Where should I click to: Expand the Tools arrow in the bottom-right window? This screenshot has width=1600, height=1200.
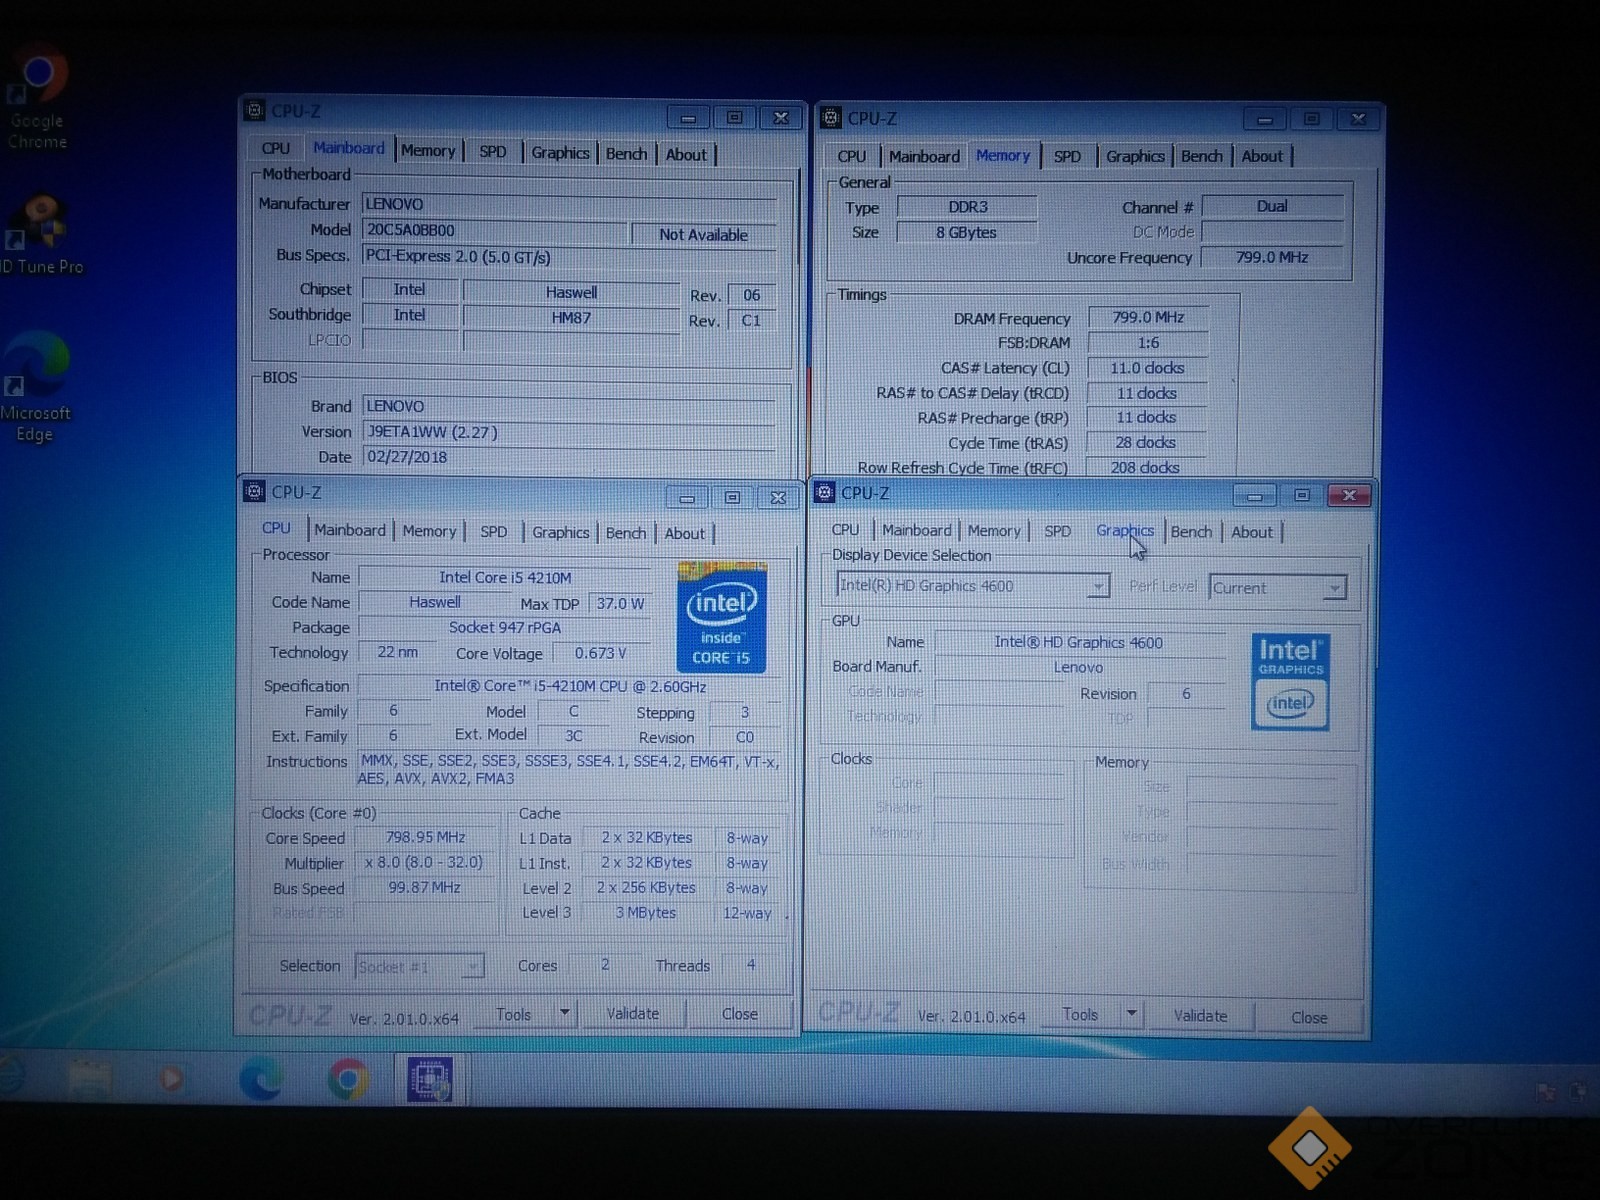click(x=1131, y=1014)
